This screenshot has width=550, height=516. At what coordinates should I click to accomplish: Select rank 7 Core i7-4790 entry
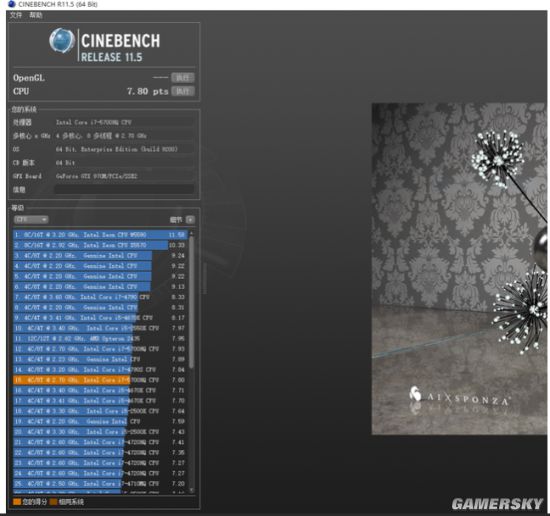point(100,297)
